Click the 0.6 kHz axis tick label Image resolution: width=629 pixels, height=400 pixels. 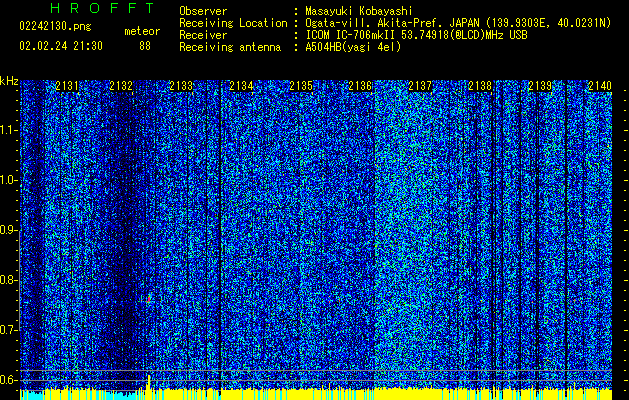coord(9,380)
